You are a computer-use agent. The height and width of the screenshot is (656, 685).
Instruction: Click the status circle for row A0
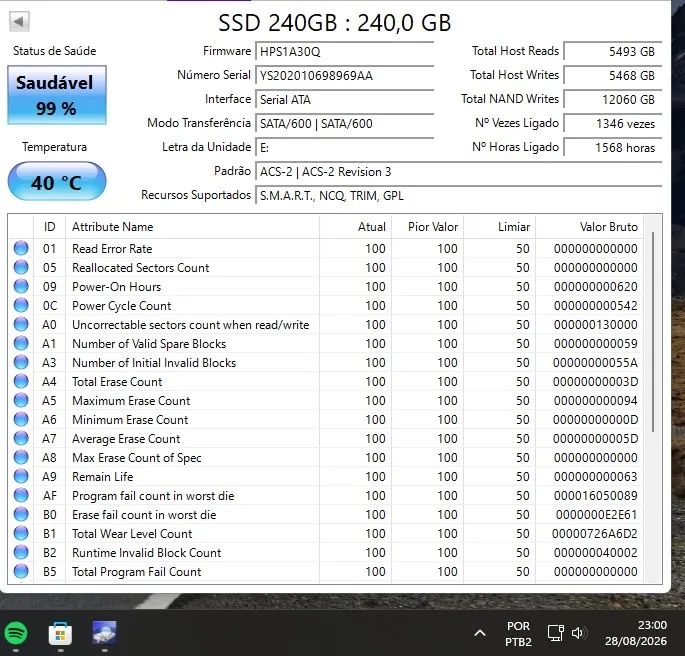pyautogui.click(x=21, y=324)
